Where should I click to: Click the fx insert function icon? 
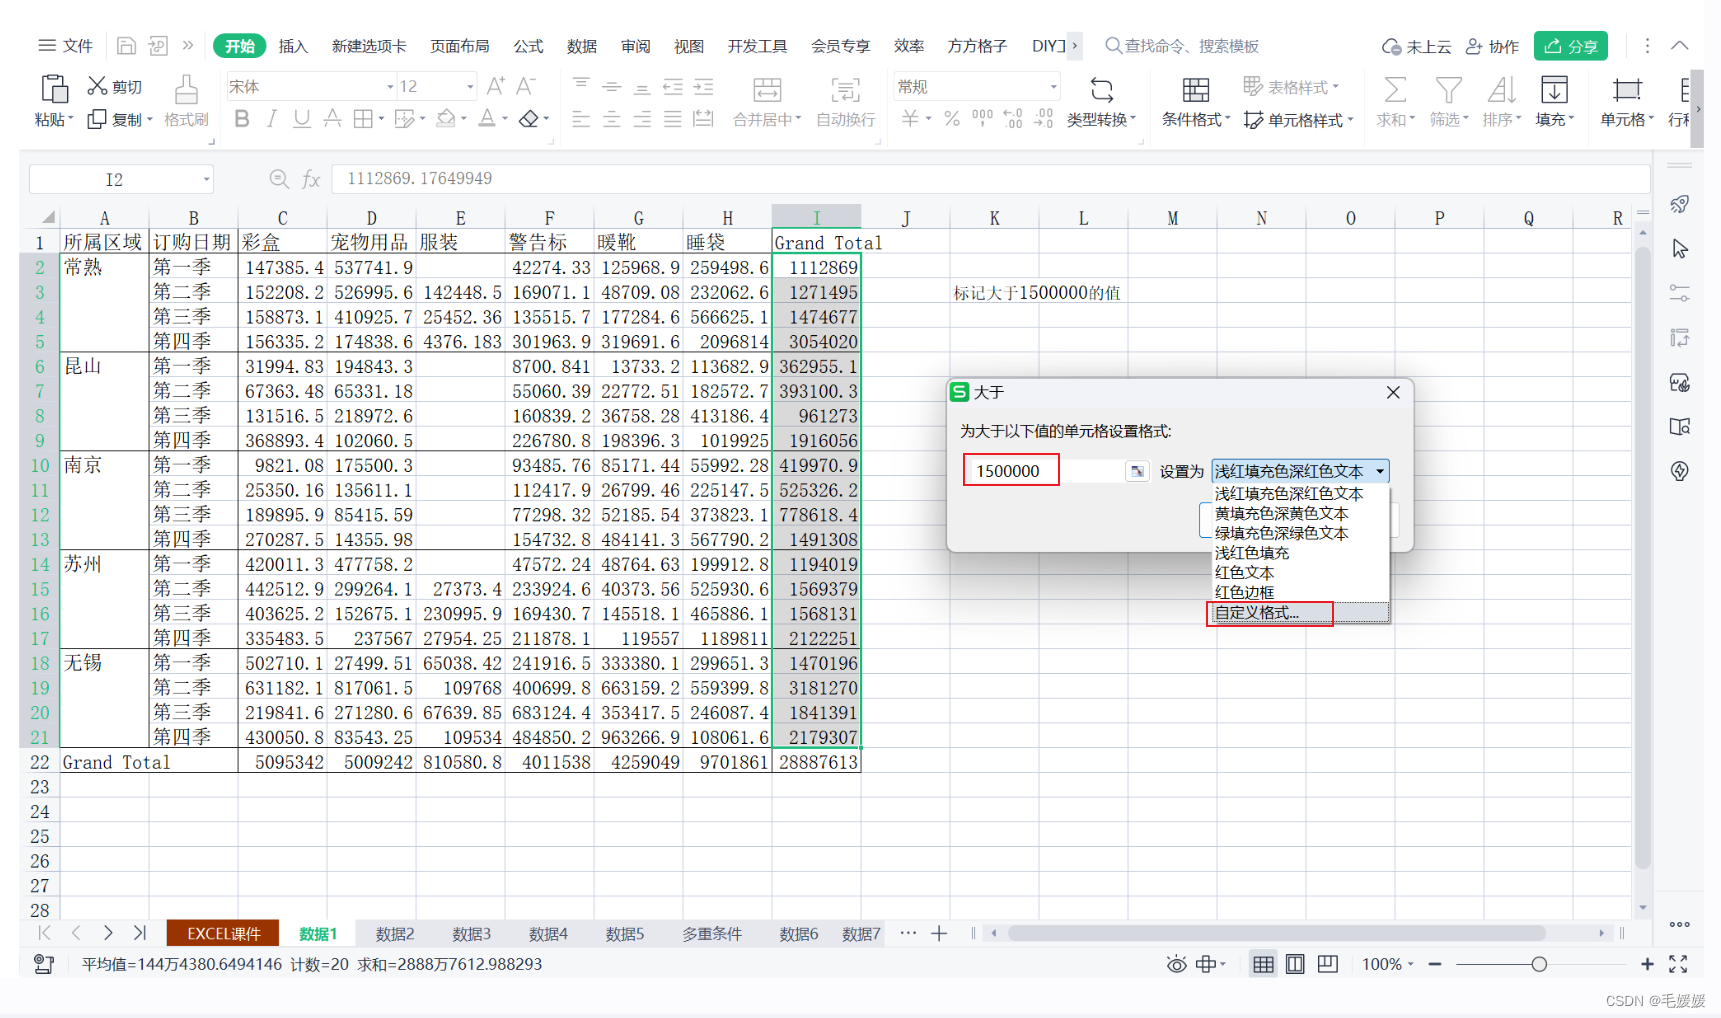(311, 179)
